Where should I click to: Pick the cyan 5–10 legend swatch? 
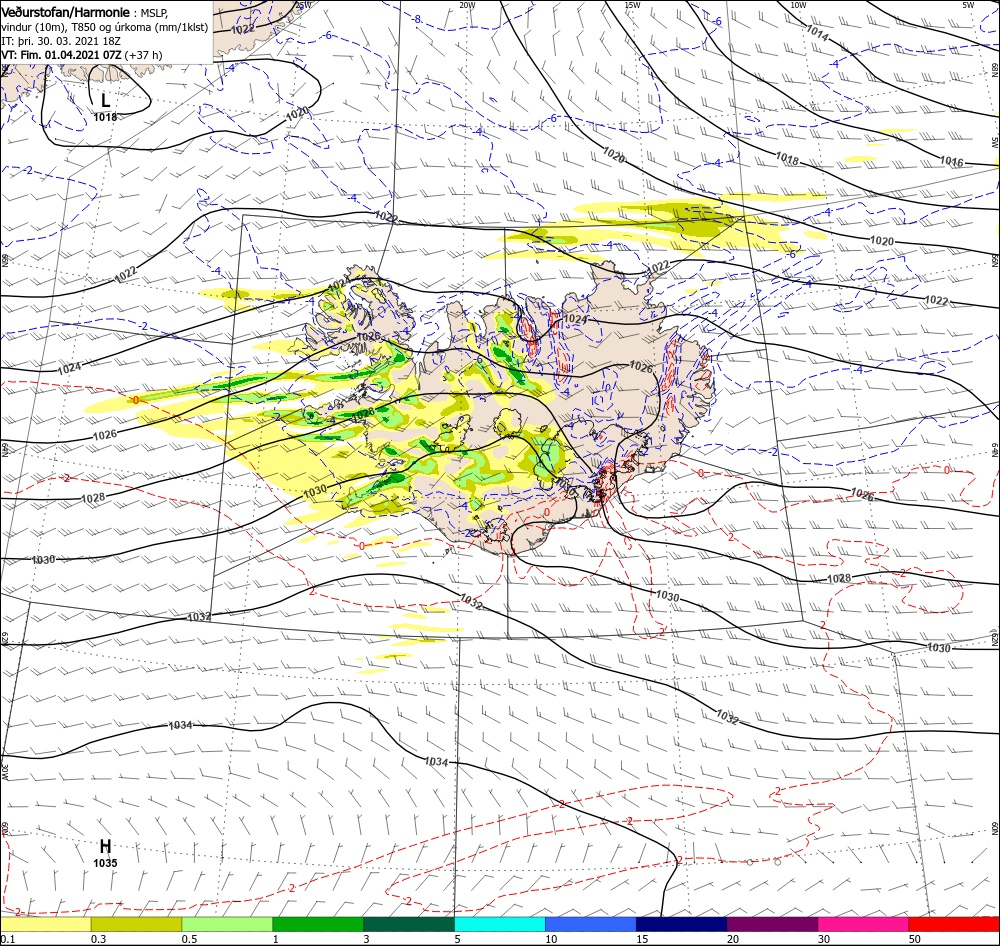click(500, 924)
